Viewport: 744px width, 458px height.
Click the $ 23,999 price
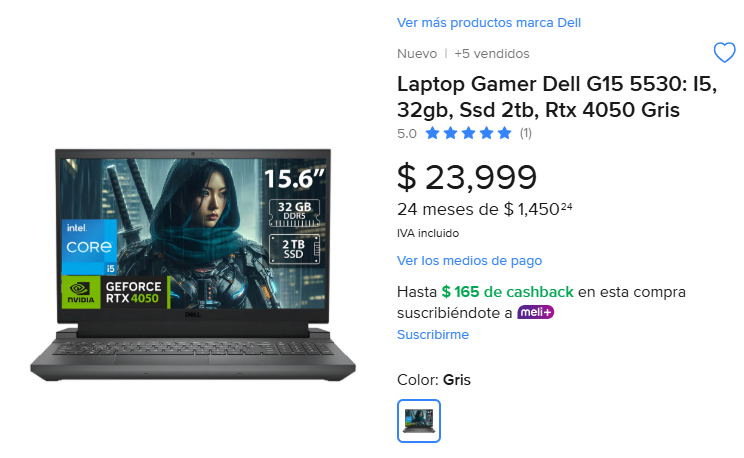pyautogui.click(x=467, y=177)
